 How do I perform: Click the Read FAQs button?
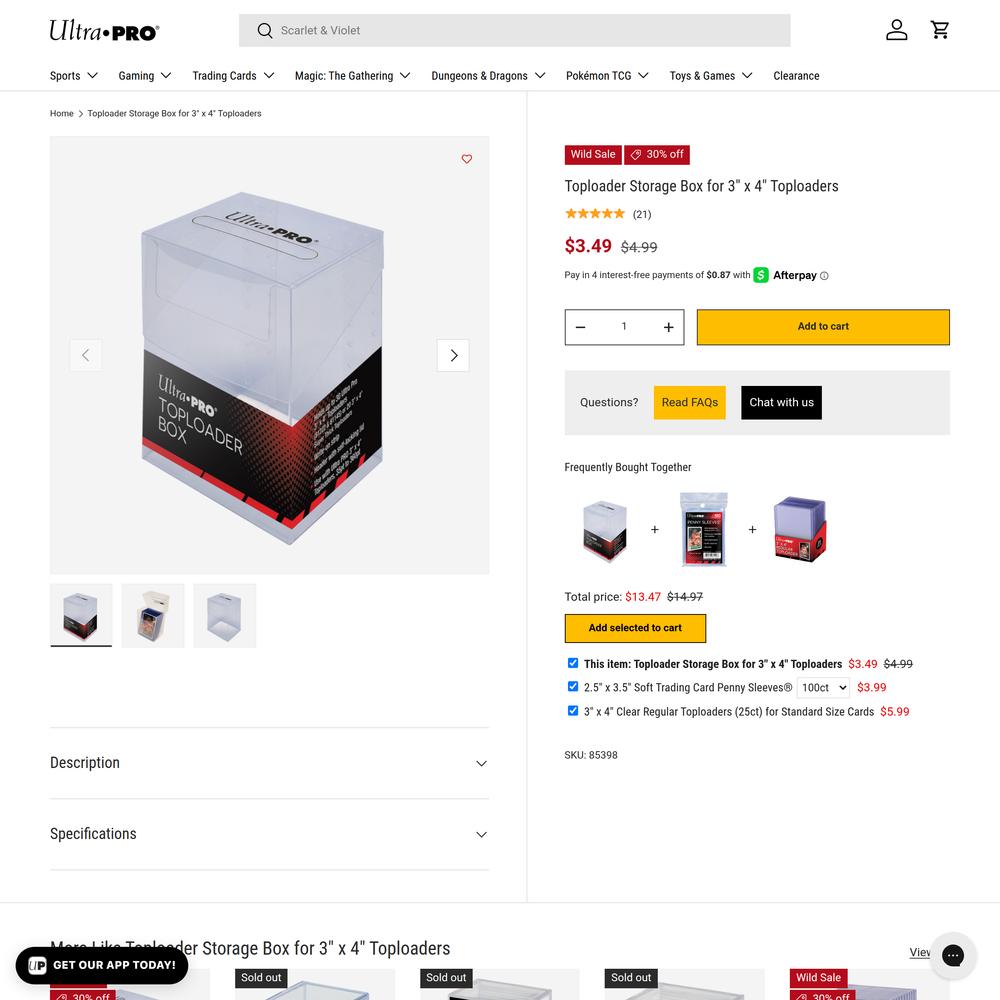point(689,402)
